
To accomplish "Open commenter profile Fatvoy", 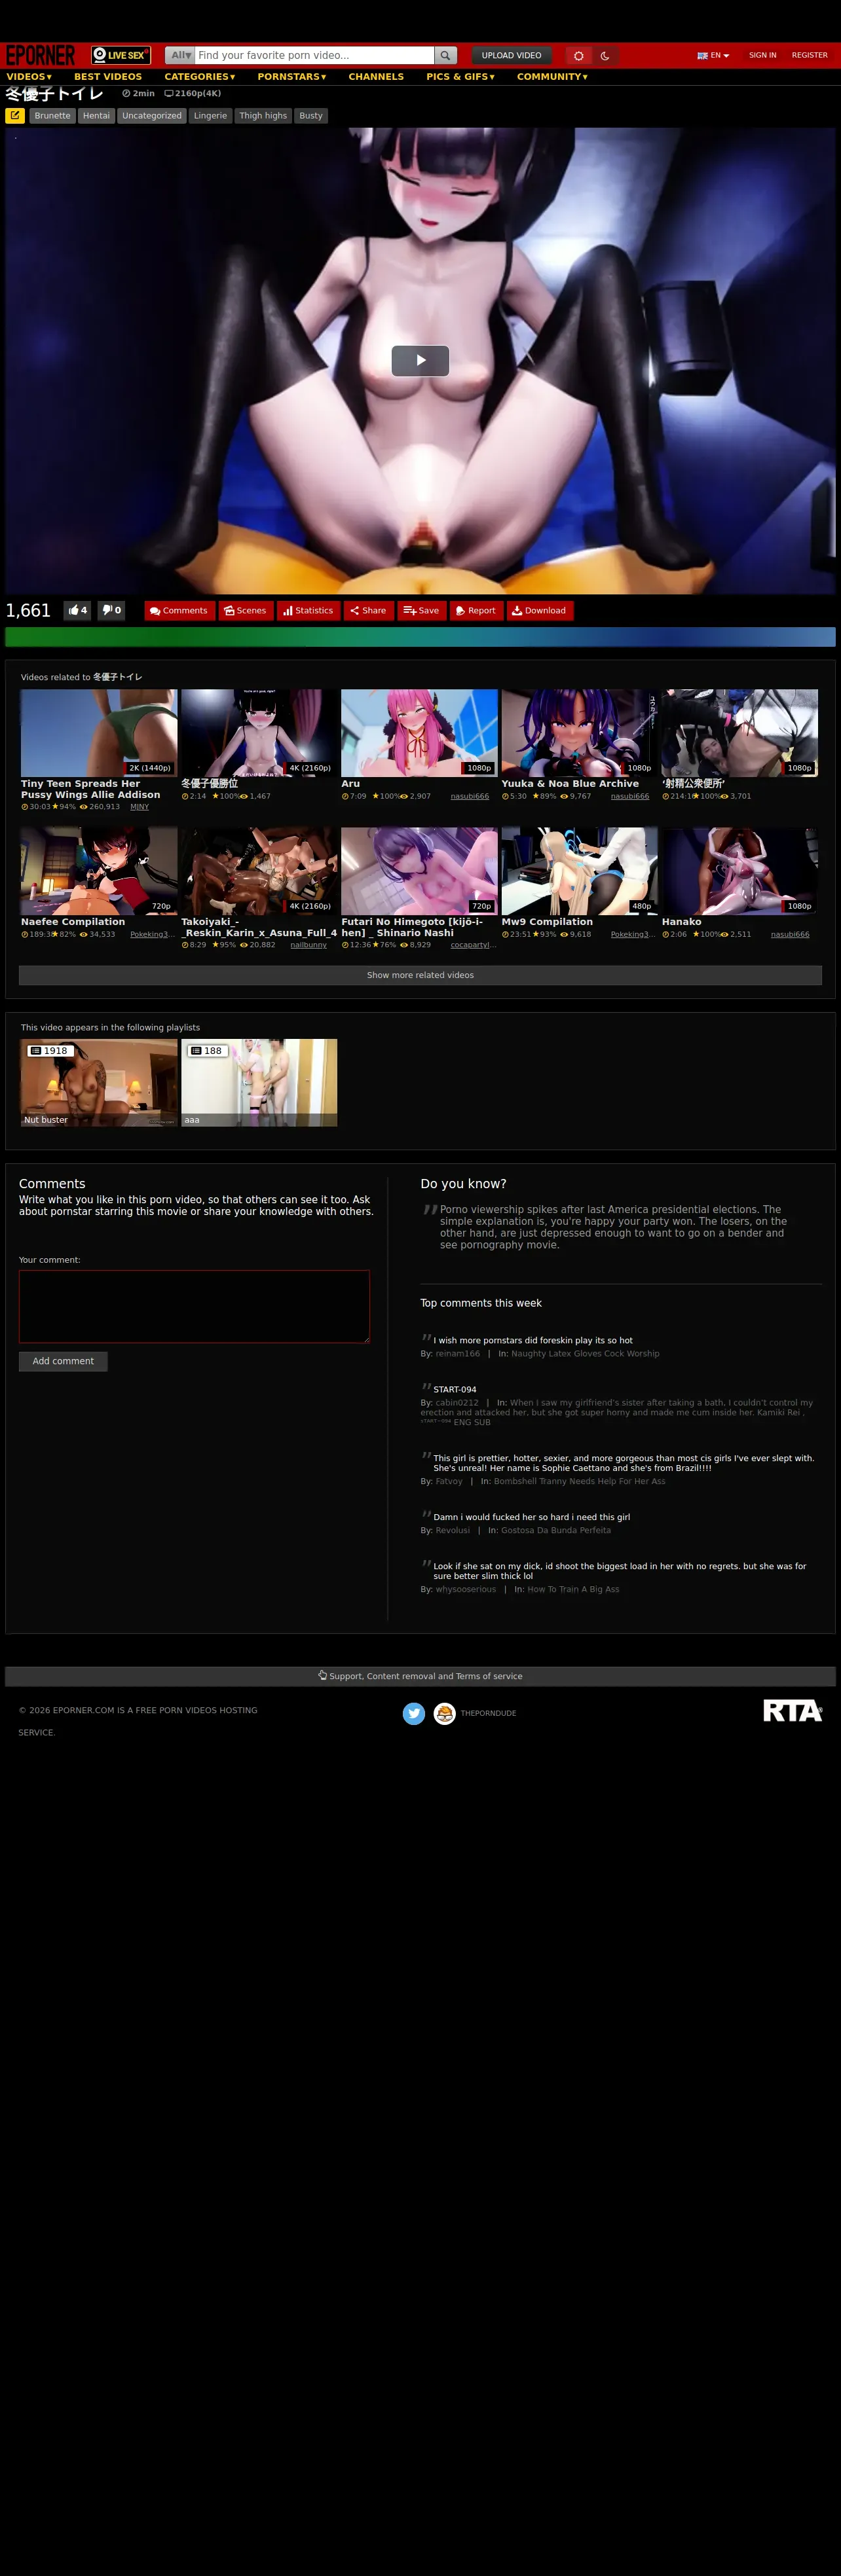I will (449, 1482).
